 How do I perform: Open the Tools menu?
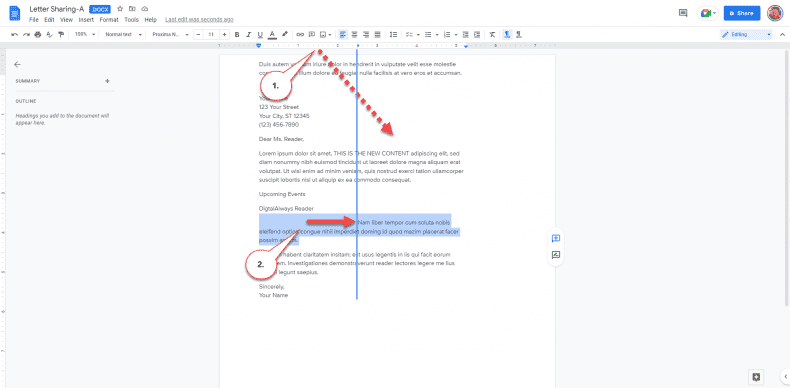(x=131, y=20)
